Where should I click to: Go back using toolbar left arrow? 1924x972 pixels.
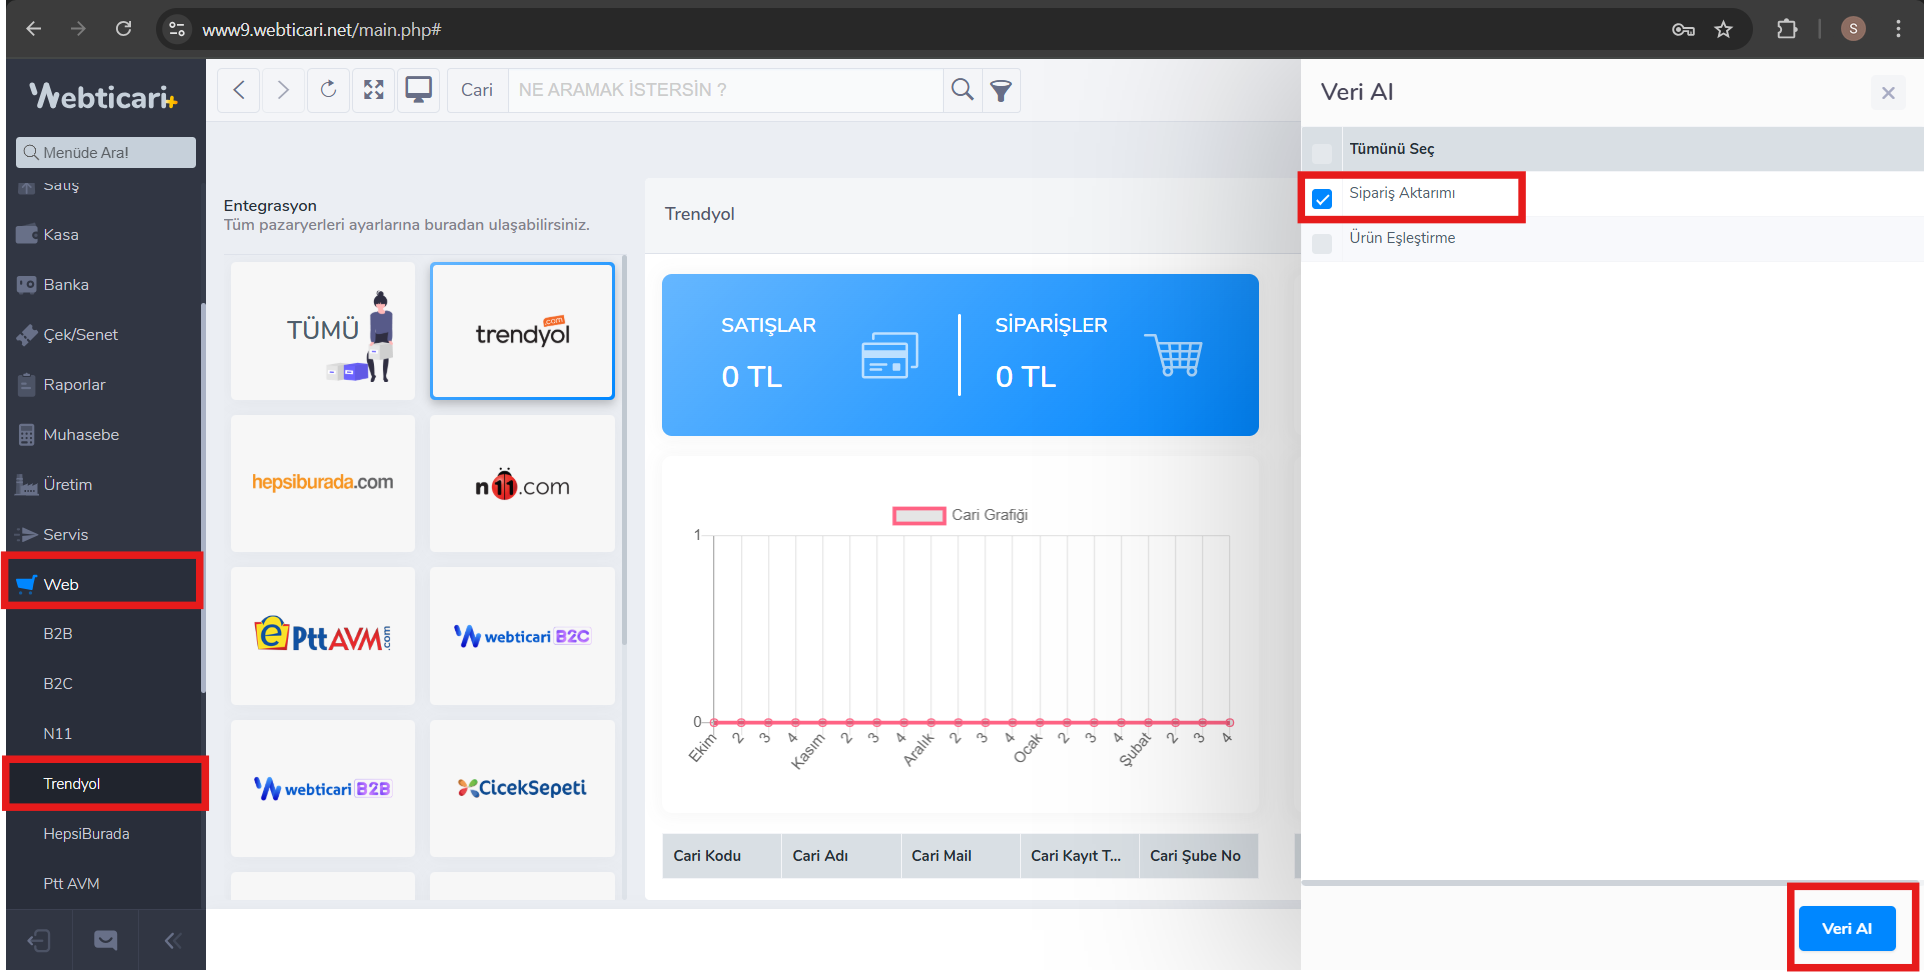239,90
